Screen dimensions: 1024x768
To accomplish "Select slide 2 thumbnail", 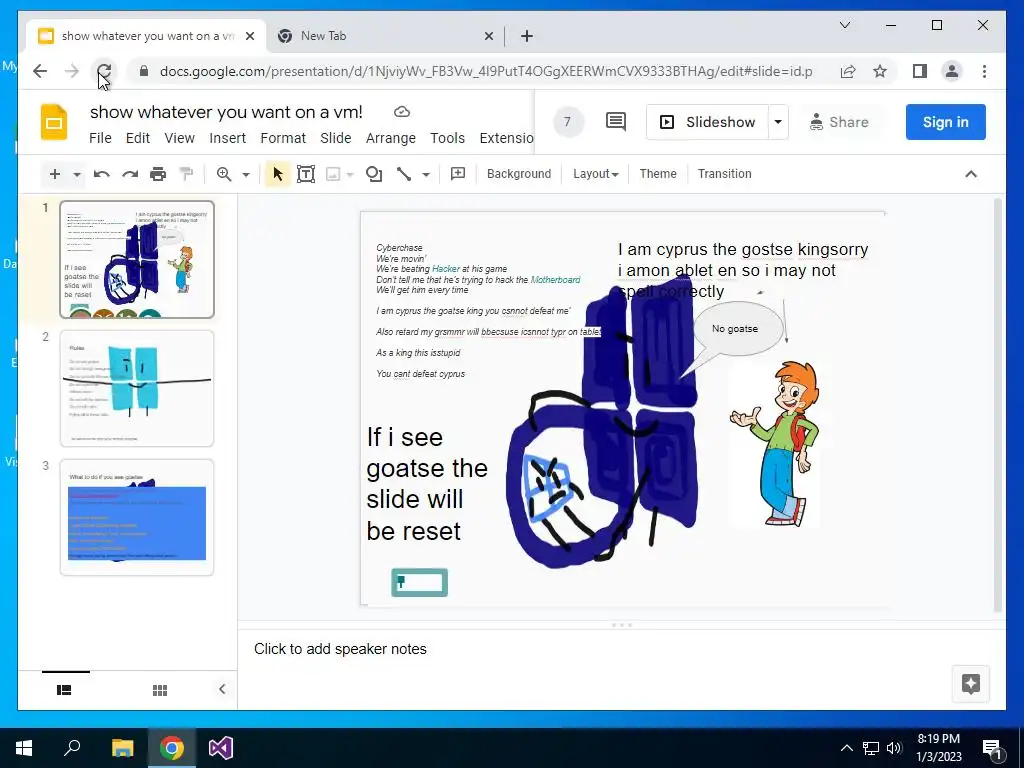I will 137,389.
